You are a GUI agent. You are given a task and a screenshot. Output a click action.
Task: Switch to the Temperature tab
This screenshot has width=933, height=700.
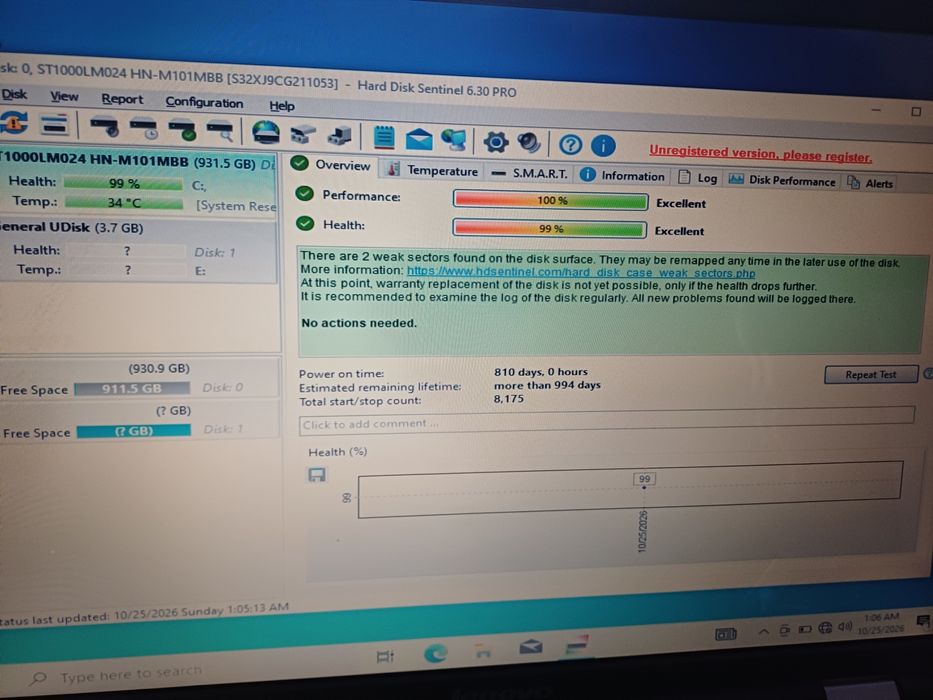click(x=433, y=170)
